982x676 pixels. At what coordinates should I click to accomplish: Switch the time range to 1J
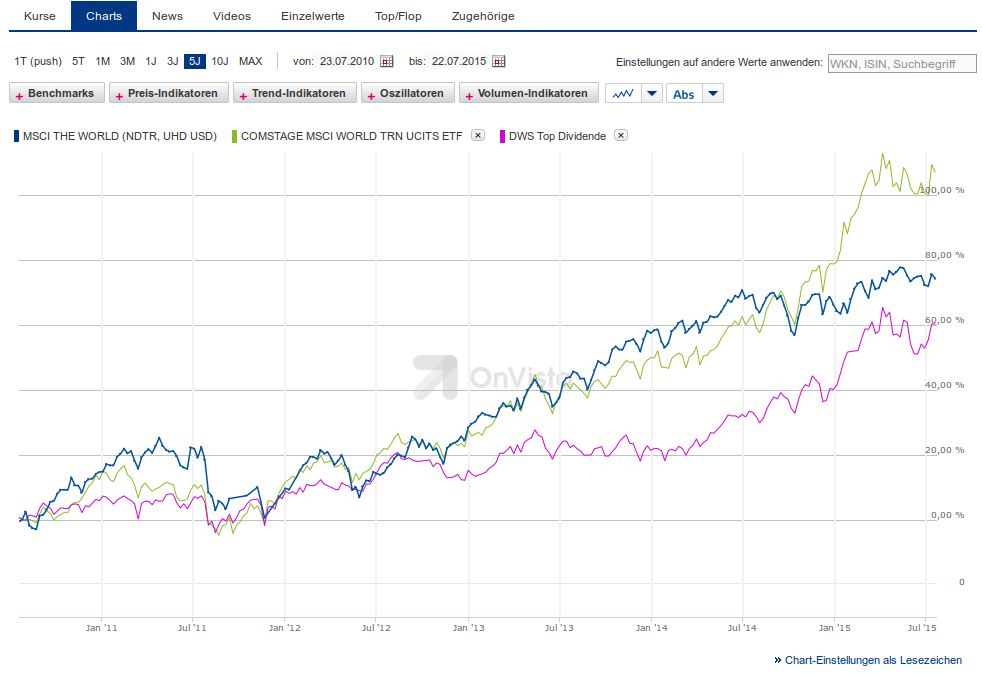click(x=151, y=62)
